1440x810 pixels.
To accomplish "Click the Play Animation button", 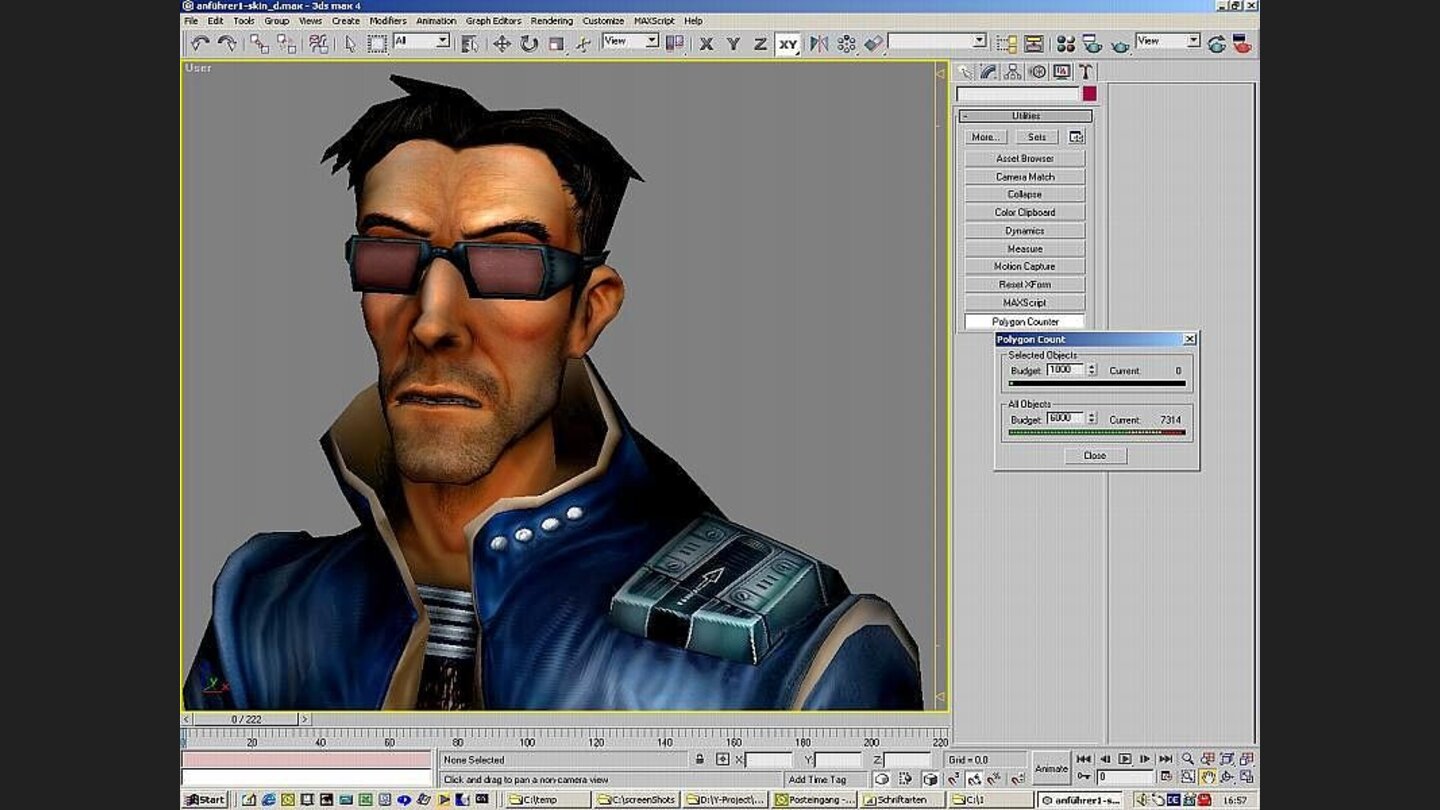I will pyautogui.click(x=1125, y=759).
